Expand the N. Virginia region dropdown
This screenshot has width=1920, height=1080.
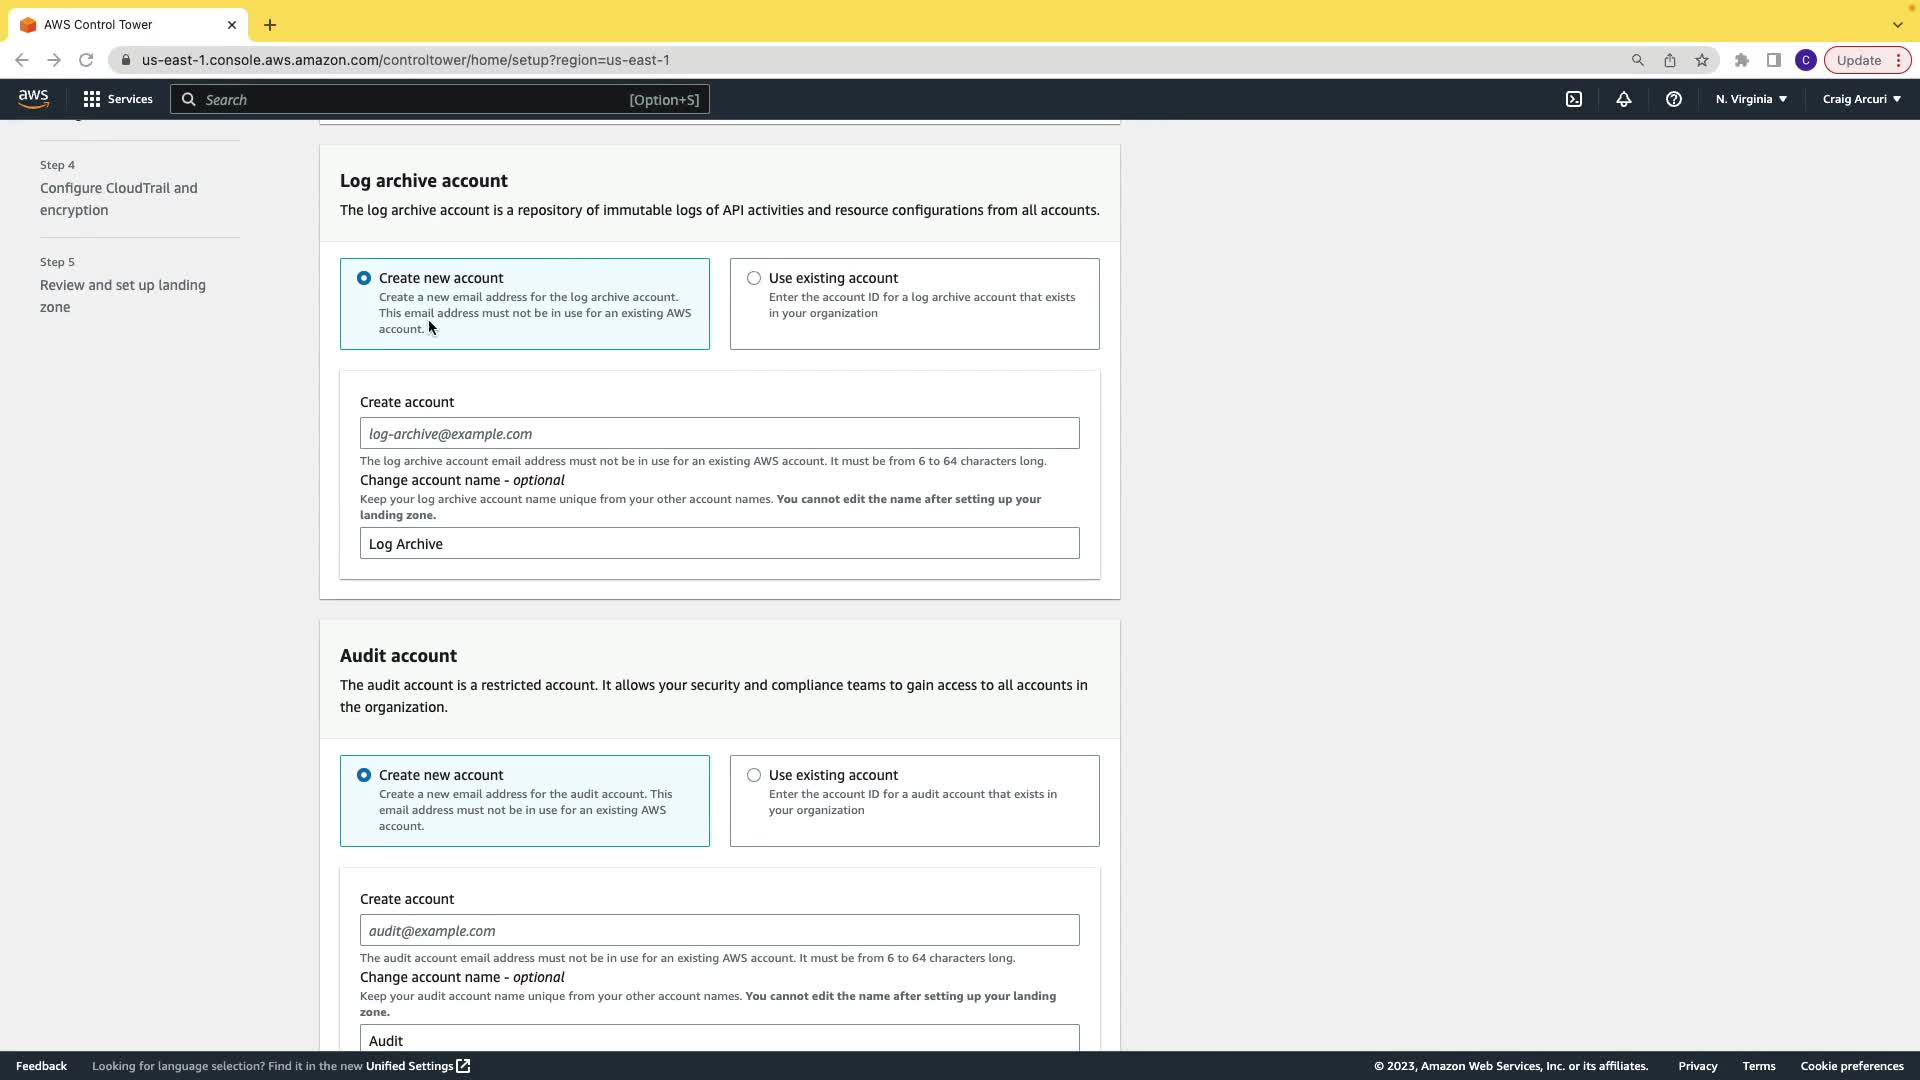click(x=1751, y=99)
